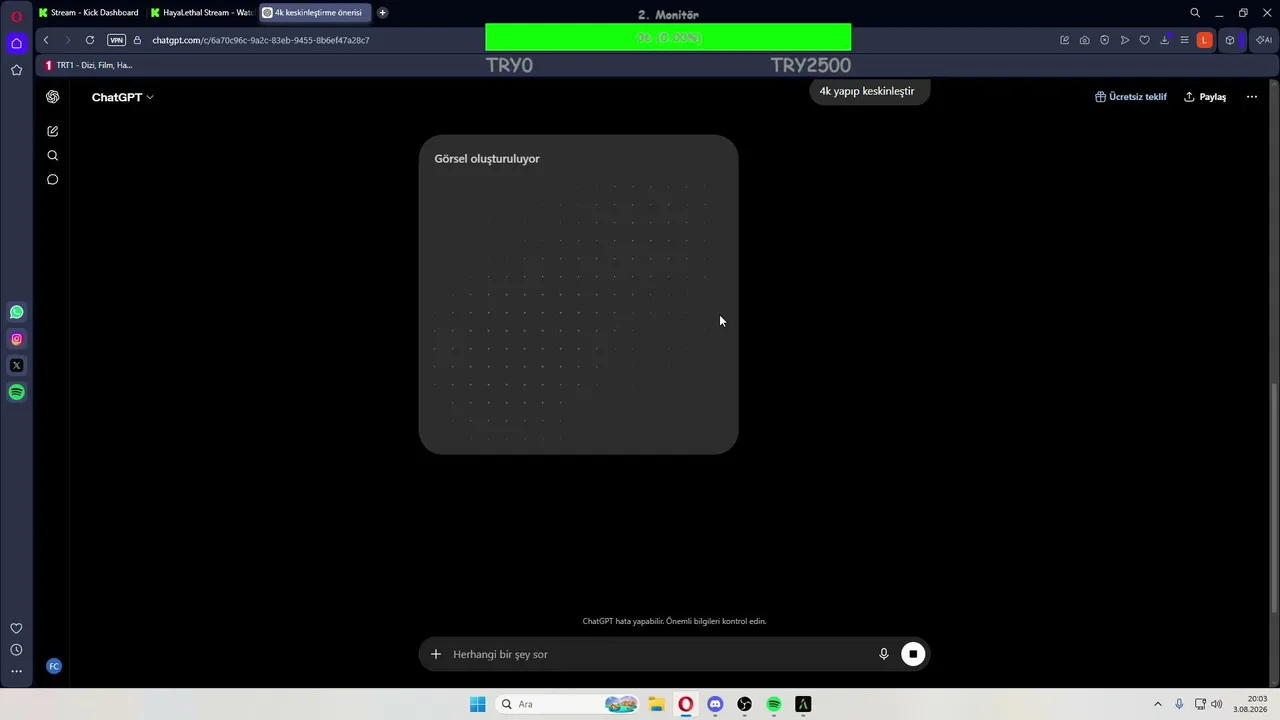Search tabs with top-right magnifier
The image size is (1280, 720).
coord(1195,13)
